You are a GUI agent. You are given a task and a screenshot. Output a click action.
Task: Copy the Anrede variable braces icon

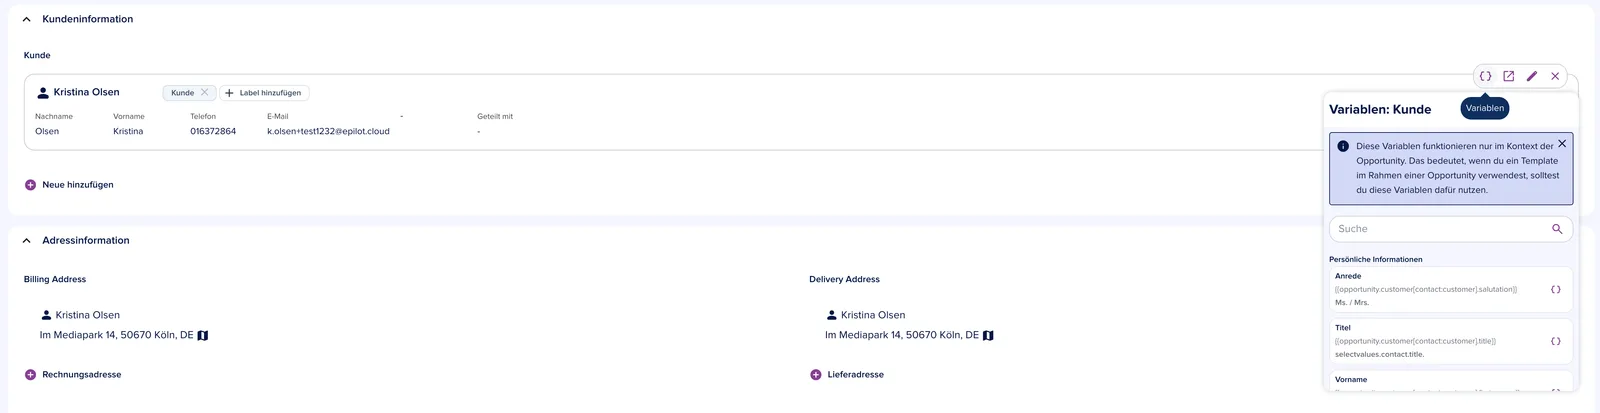pyautogui.click(x=1555, y=289)
